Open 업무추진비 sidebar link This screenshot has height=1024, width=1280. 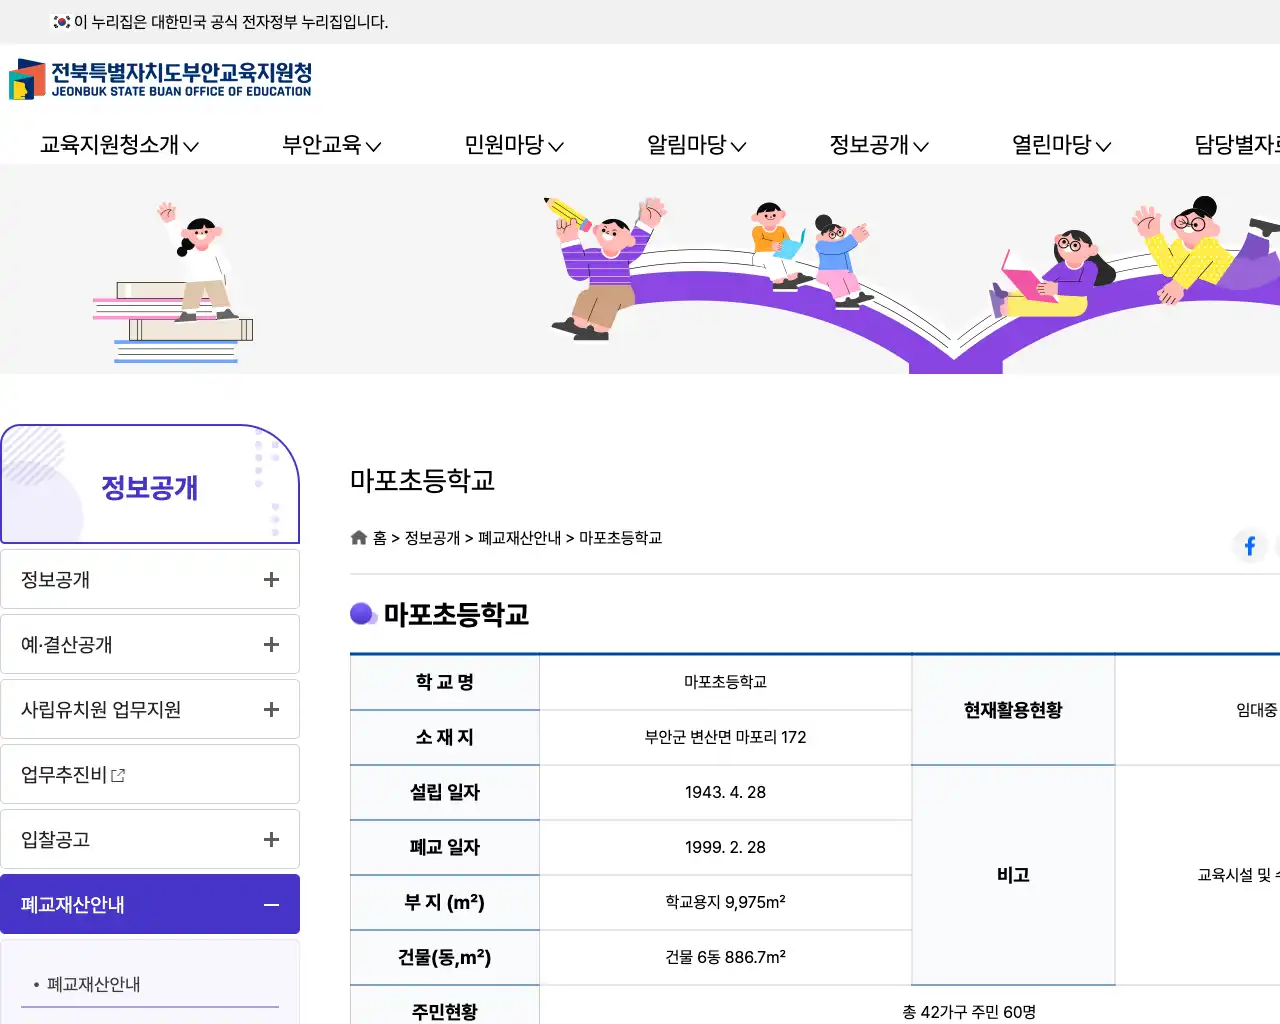[x=150, y=774]
